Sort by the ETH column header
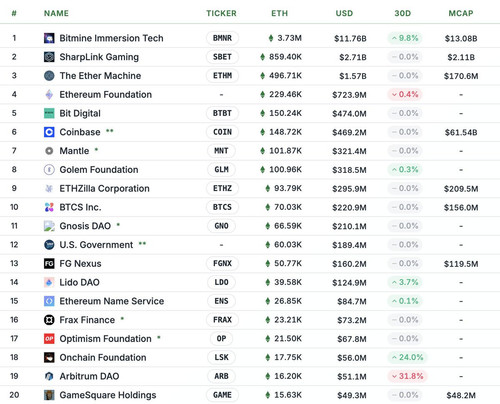Viewport: 500px width, 404px height. click(x=279, y=13)
